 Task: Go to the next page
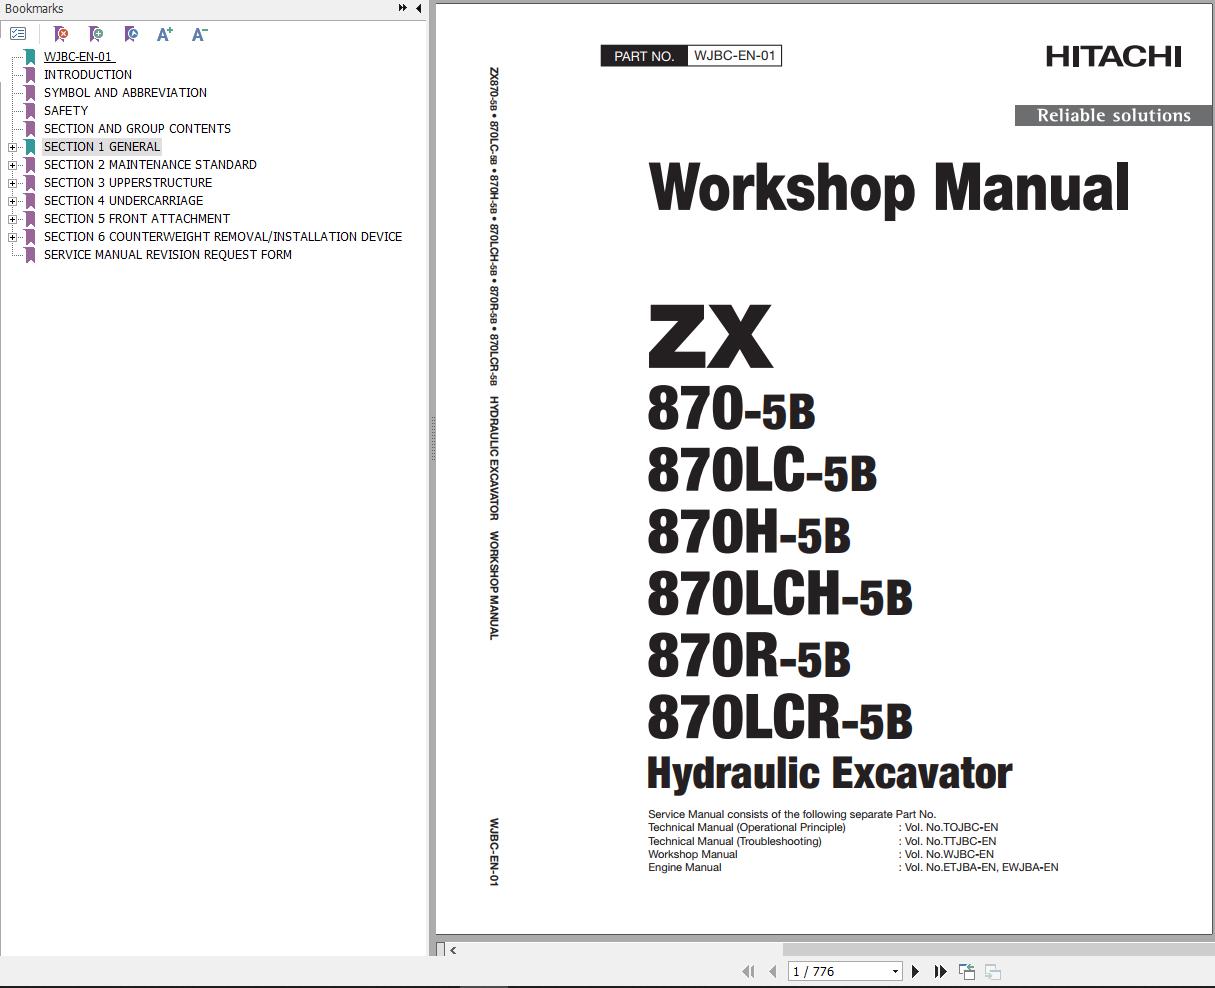pos(915,971)
